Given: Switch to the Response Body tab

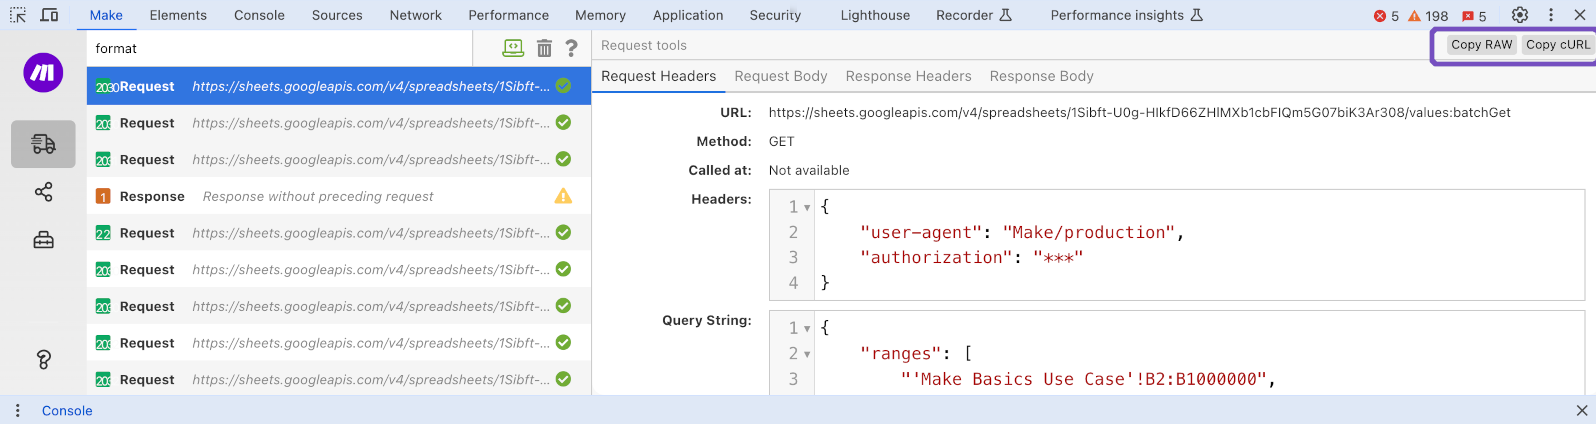Looking at the screenshot, I should pyautogui.click(x=1041, y=76).
